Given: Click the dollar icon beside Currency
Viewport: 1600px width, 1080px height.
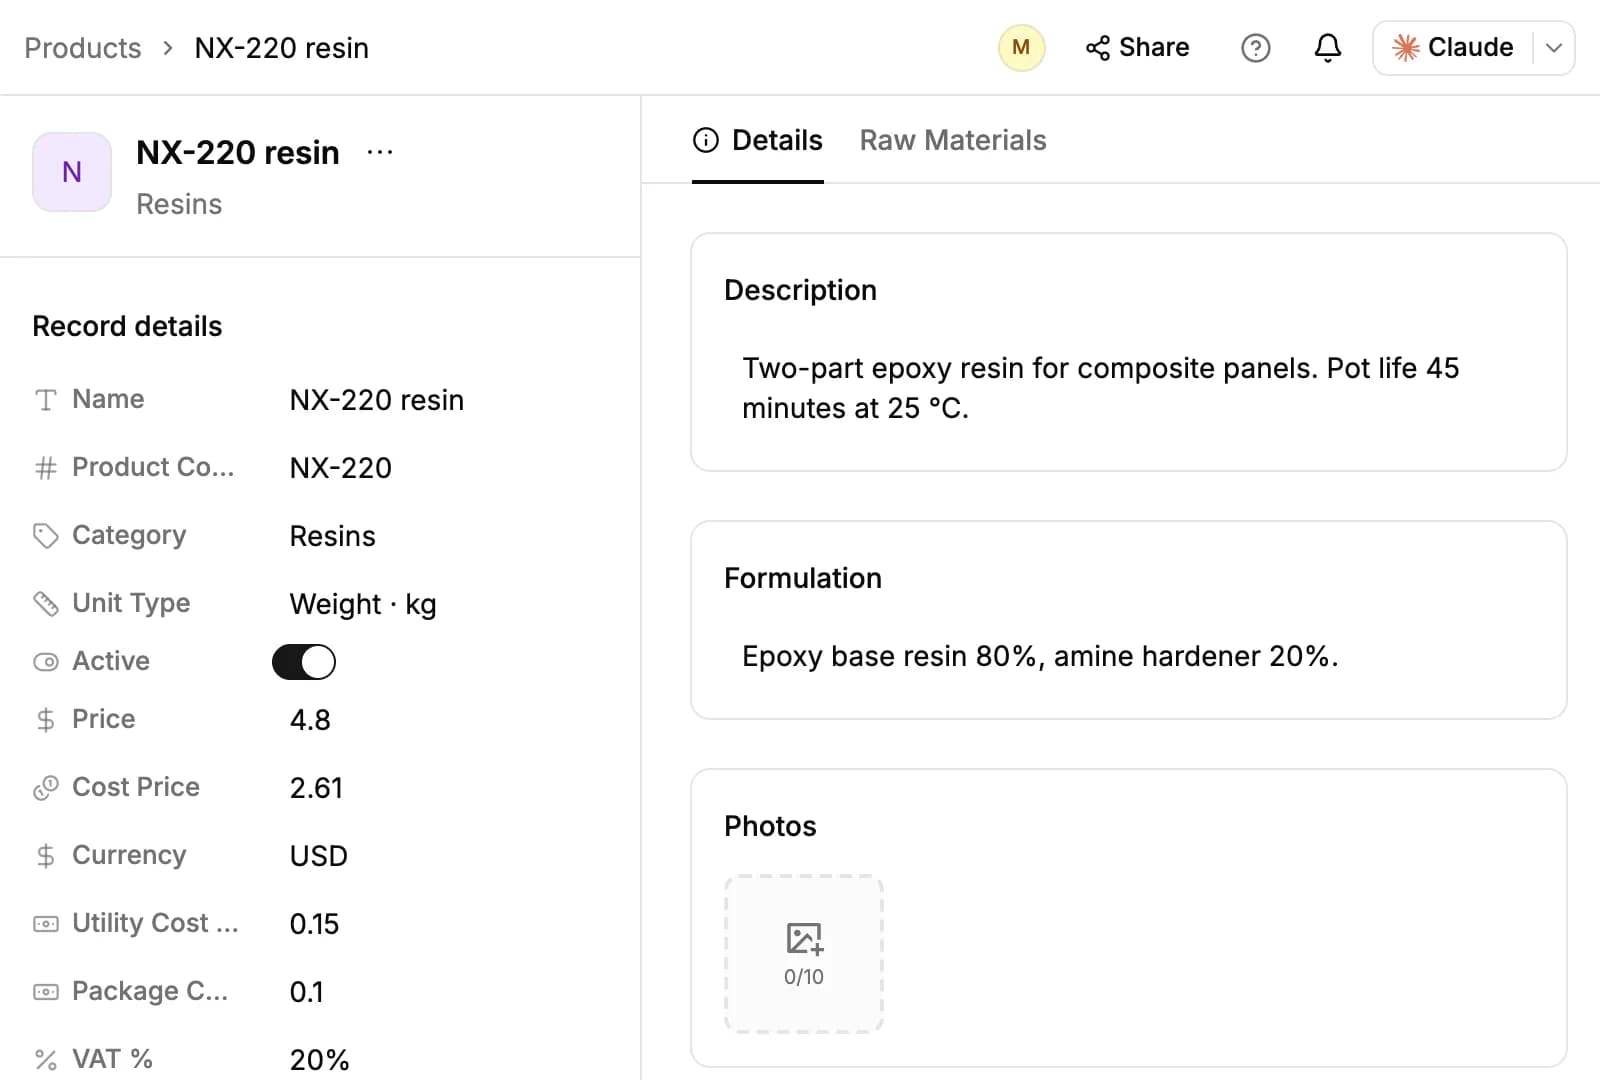Looking at the screenshot, I should click(46, 856).
